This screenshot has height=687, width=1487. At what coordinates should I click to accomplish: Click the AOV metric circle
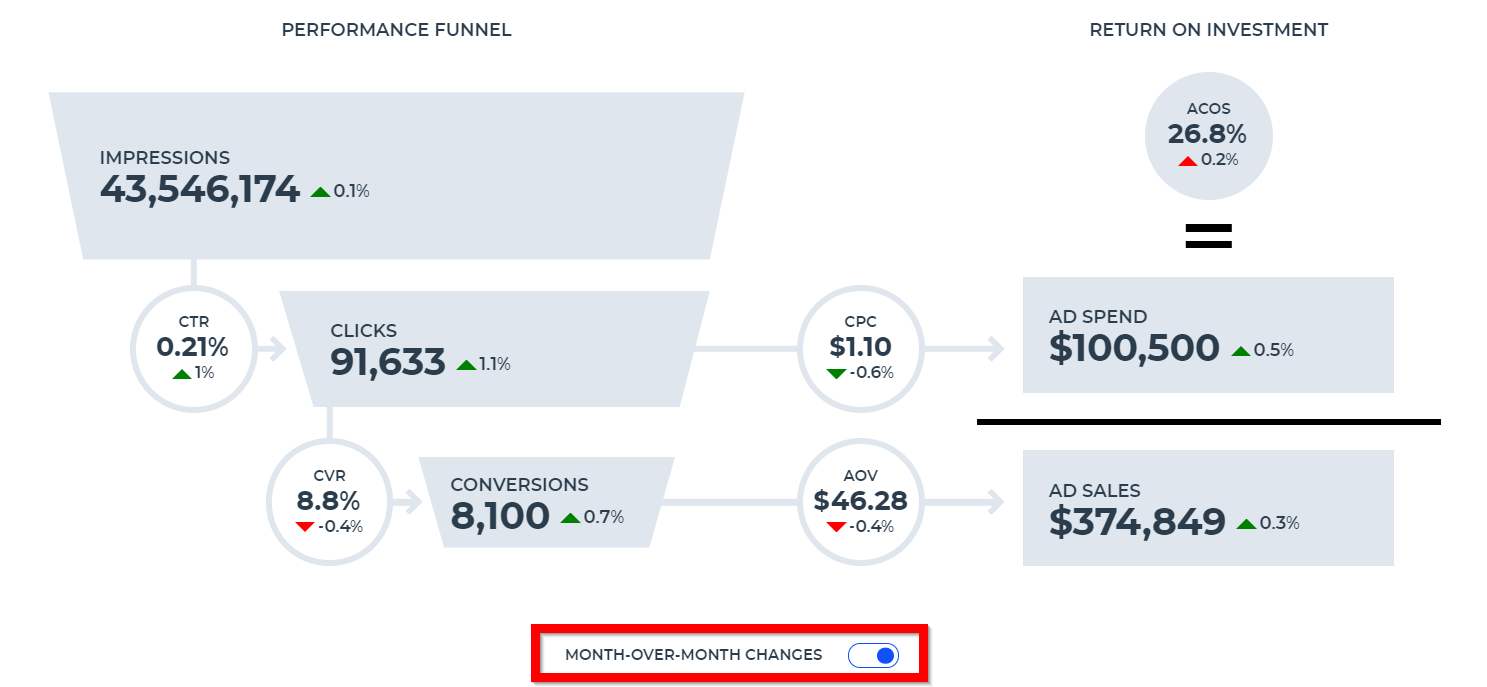[x=861, y=500]
